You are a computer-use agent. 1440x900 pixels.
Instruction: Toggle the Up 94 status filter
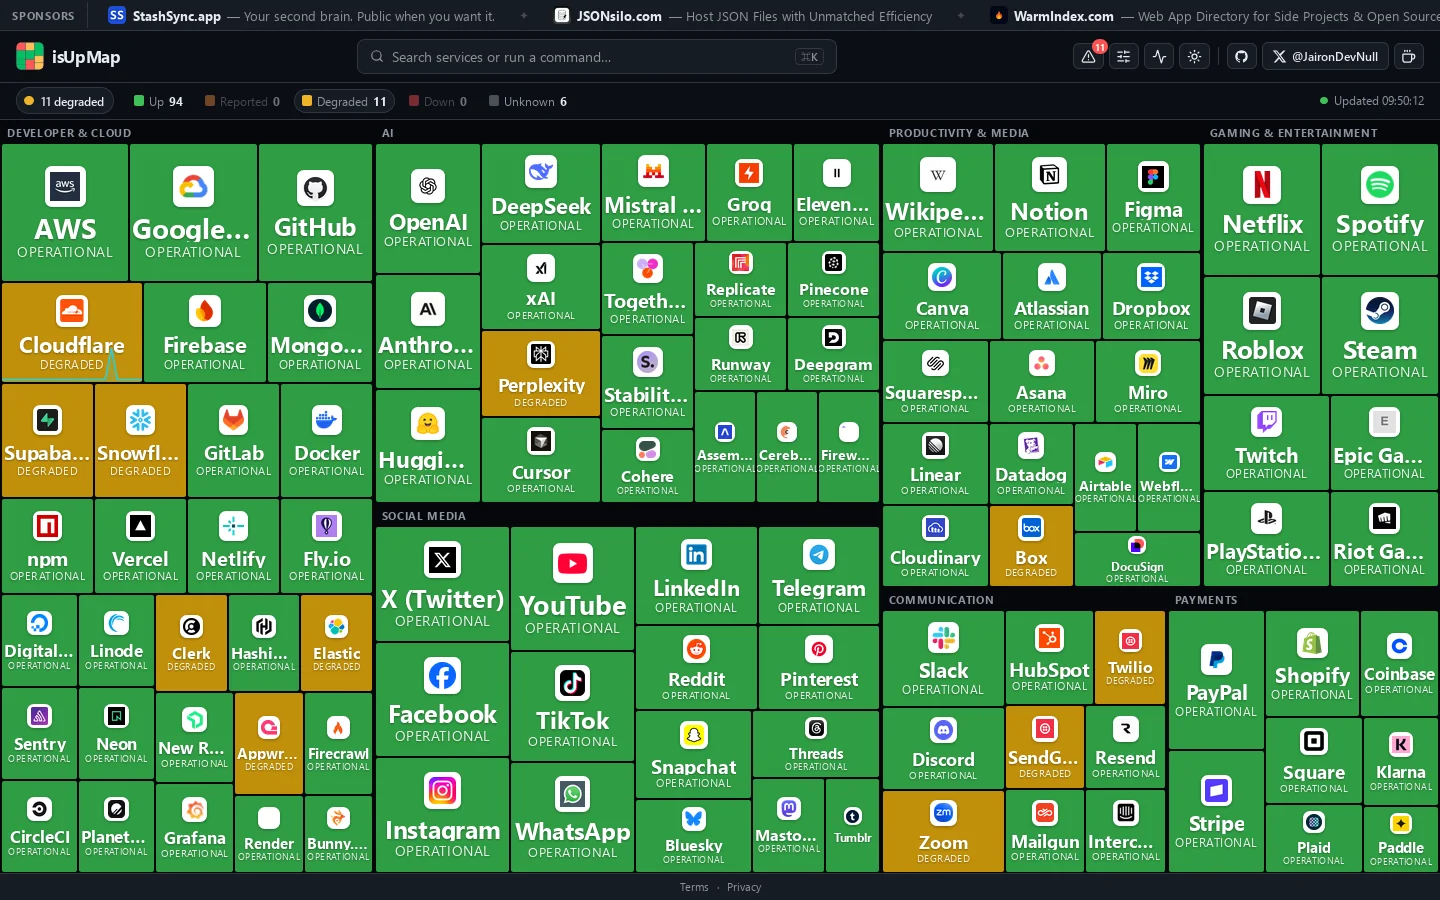tap(158, 101)
